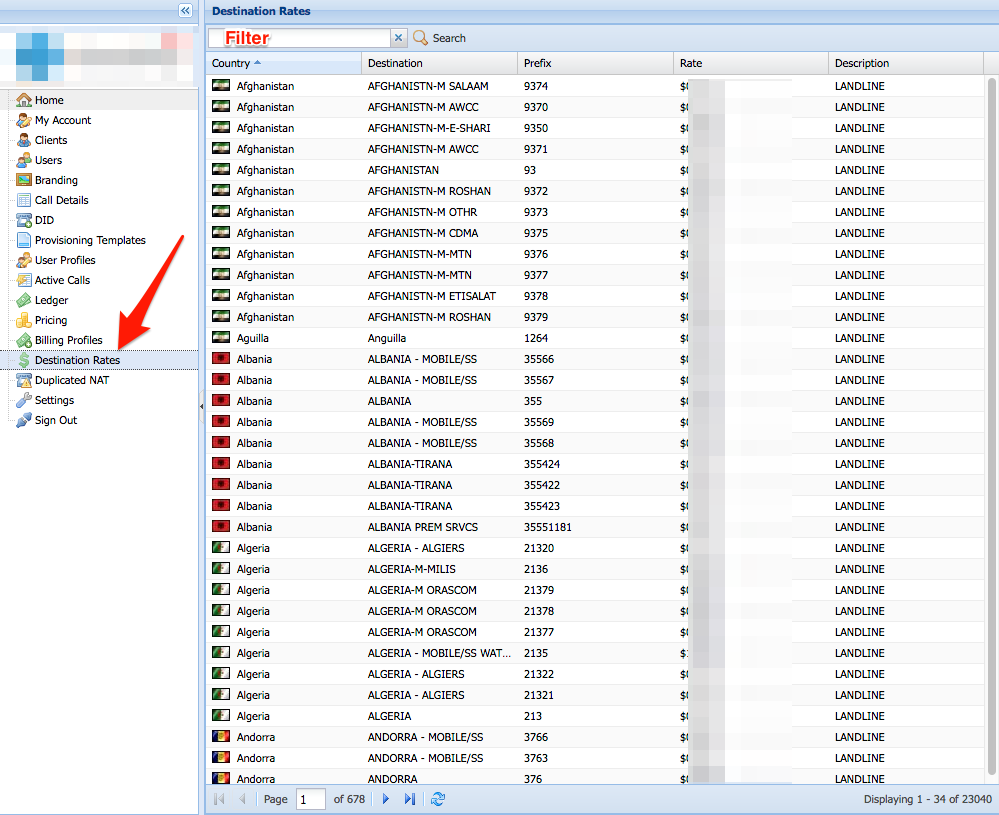Viewport: 999px width, 815px height.
Task: Click the Users sidebar icon
Action: click(24, 160)
